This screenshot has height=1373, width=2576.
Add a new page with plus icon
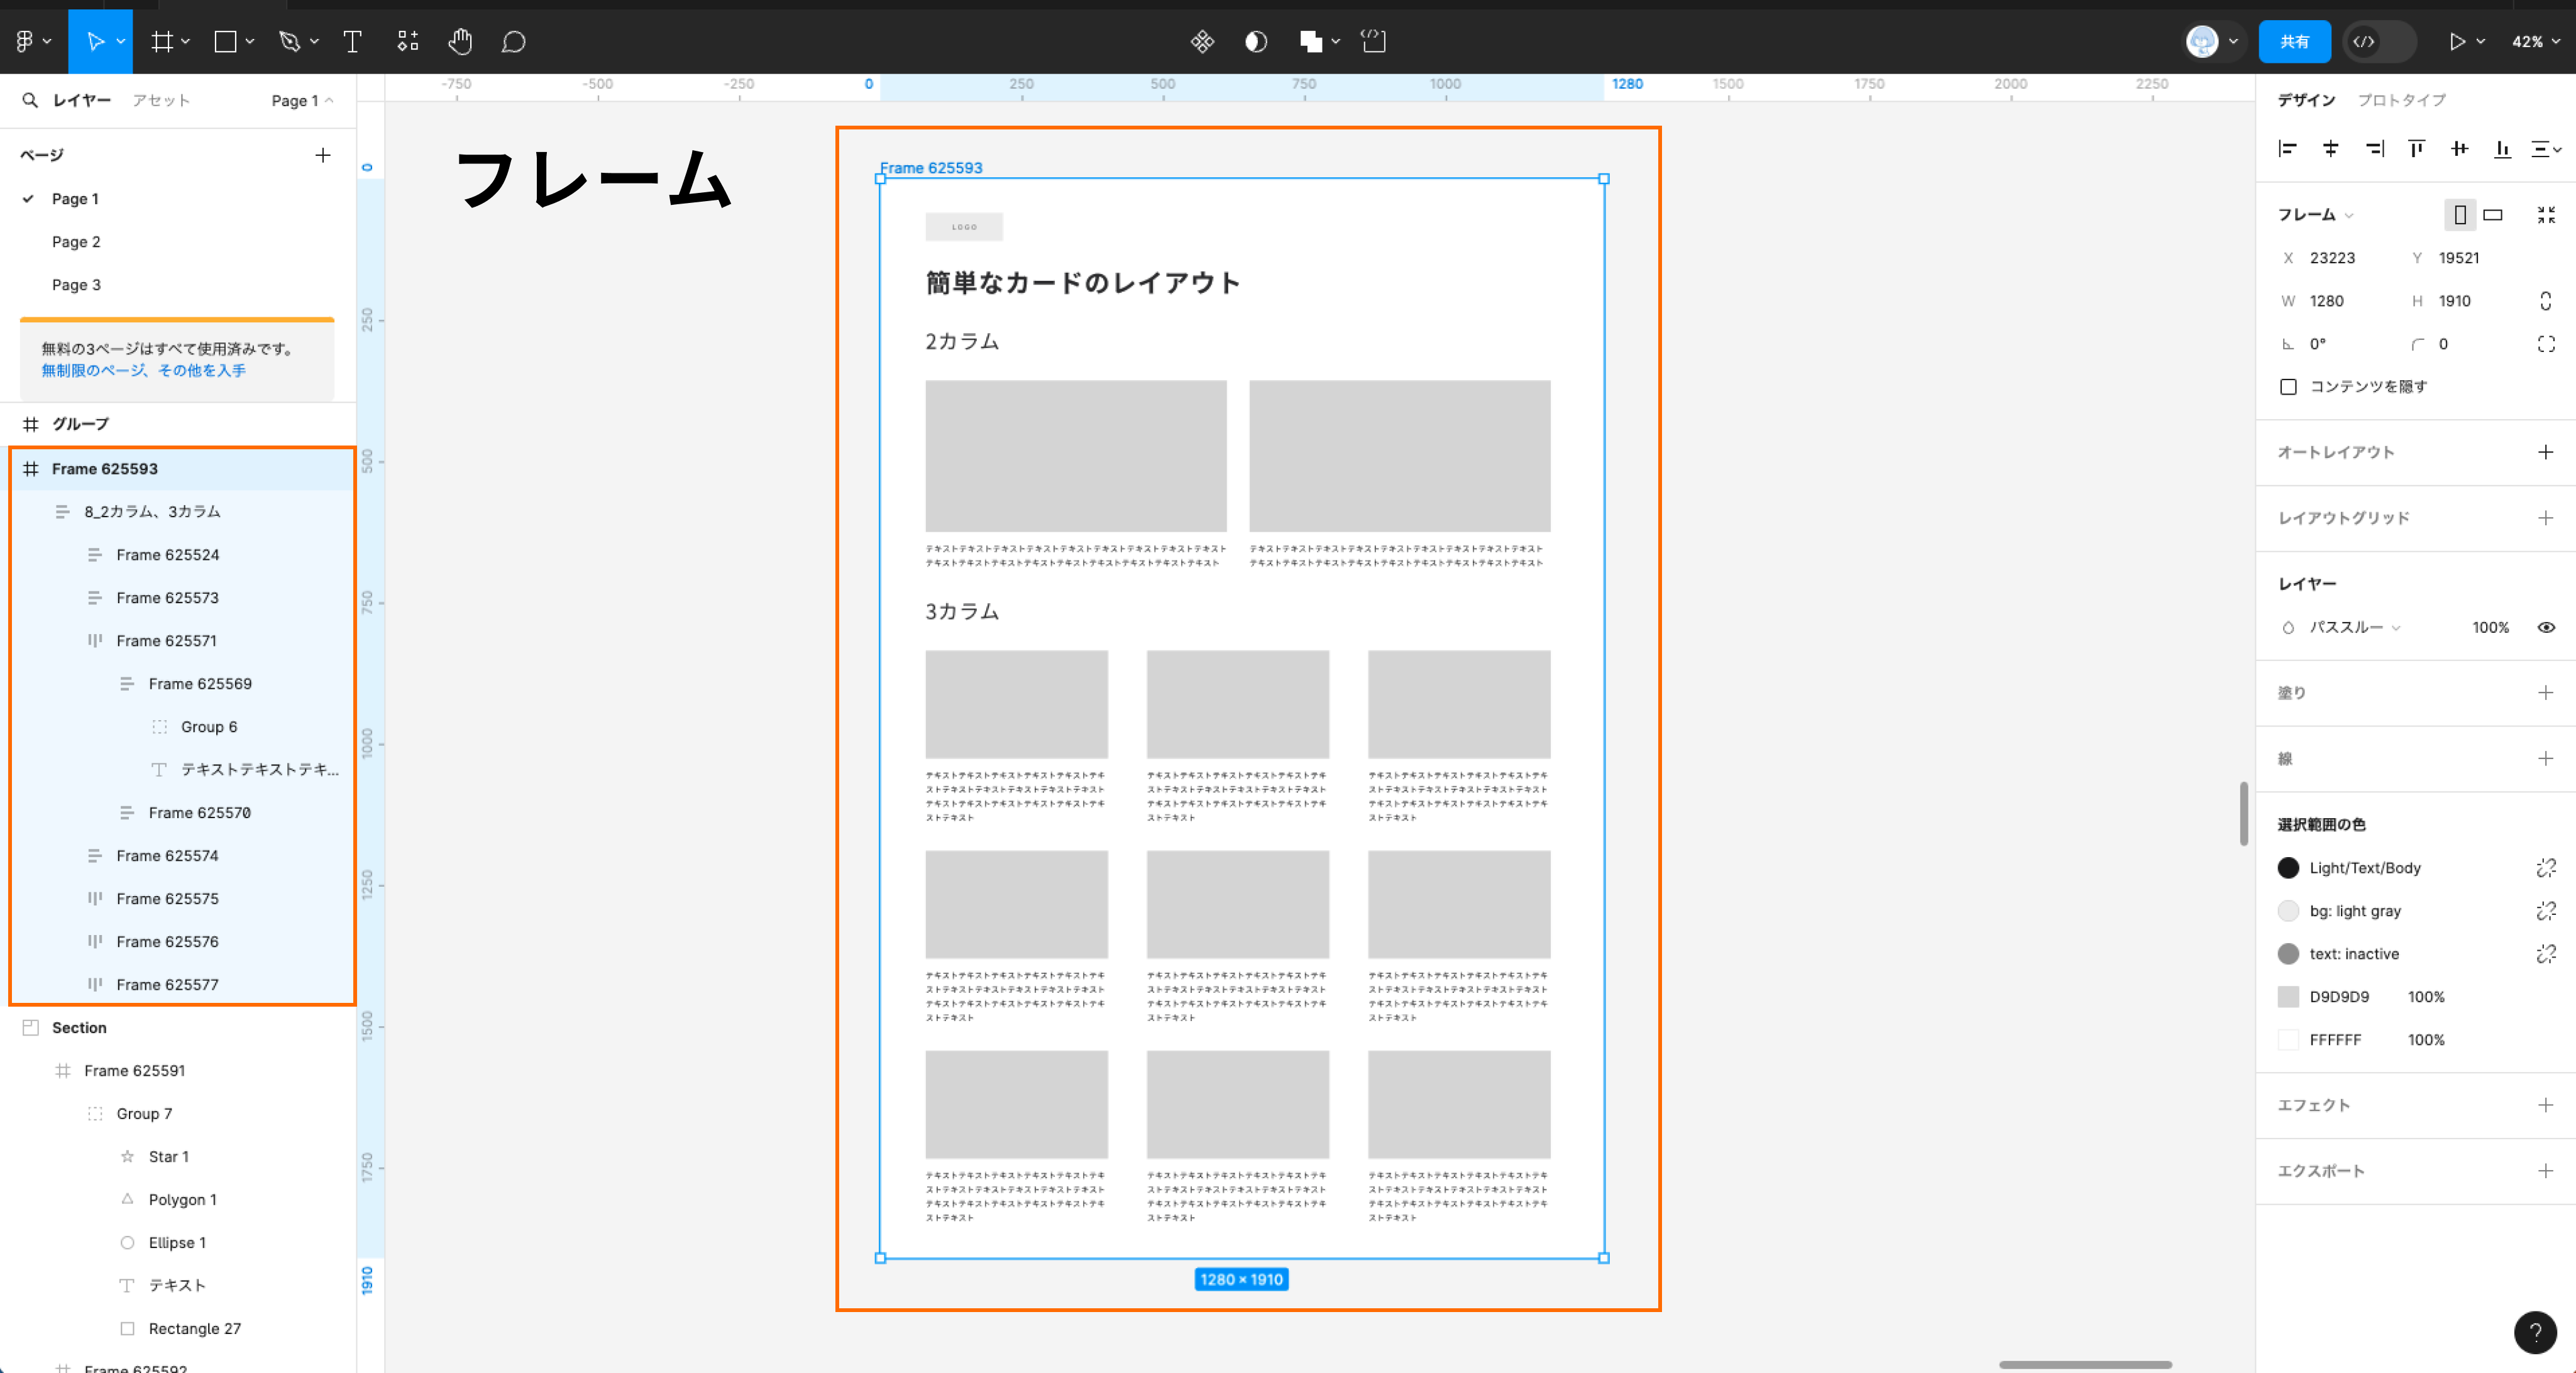[322, 155]
